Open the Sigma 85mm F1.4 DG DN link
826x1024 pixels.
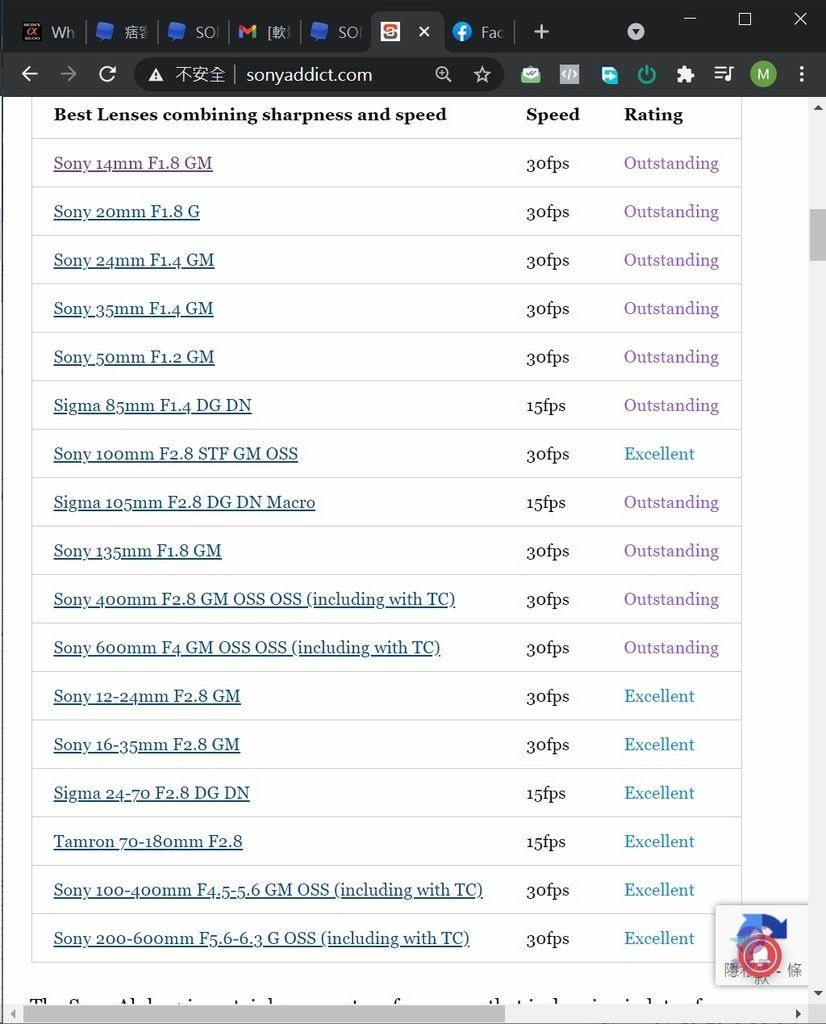pos(152,405)
